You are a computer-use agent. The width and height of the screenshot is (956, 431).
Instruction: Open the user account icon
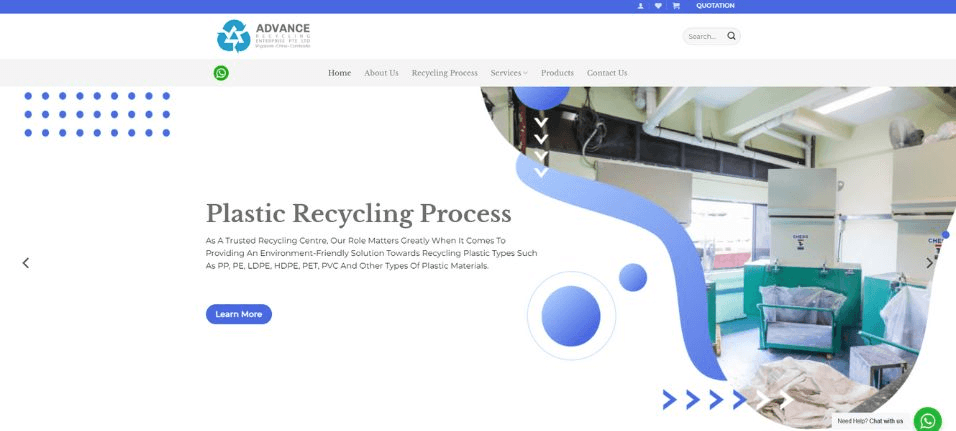(640, 6)
